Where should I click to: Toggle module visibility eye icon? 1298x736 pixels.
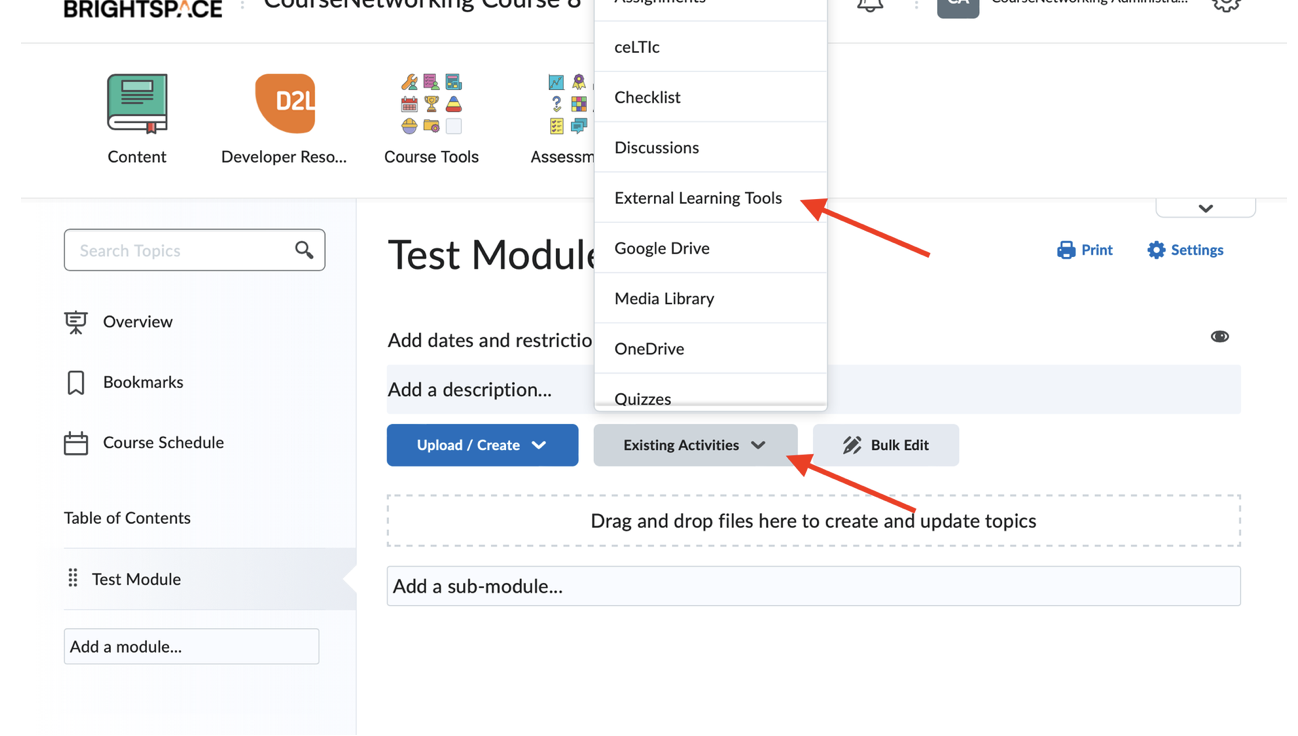[x=1219, y=337]
